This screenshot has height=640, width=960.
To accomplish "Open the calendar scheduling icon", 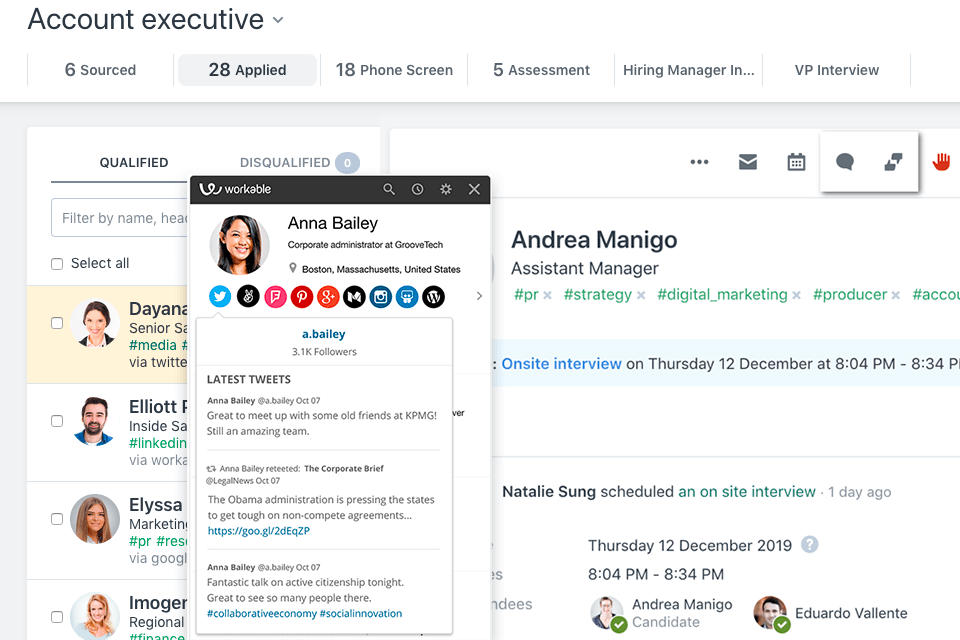I will pyautogui.click(x=796, y=162).
